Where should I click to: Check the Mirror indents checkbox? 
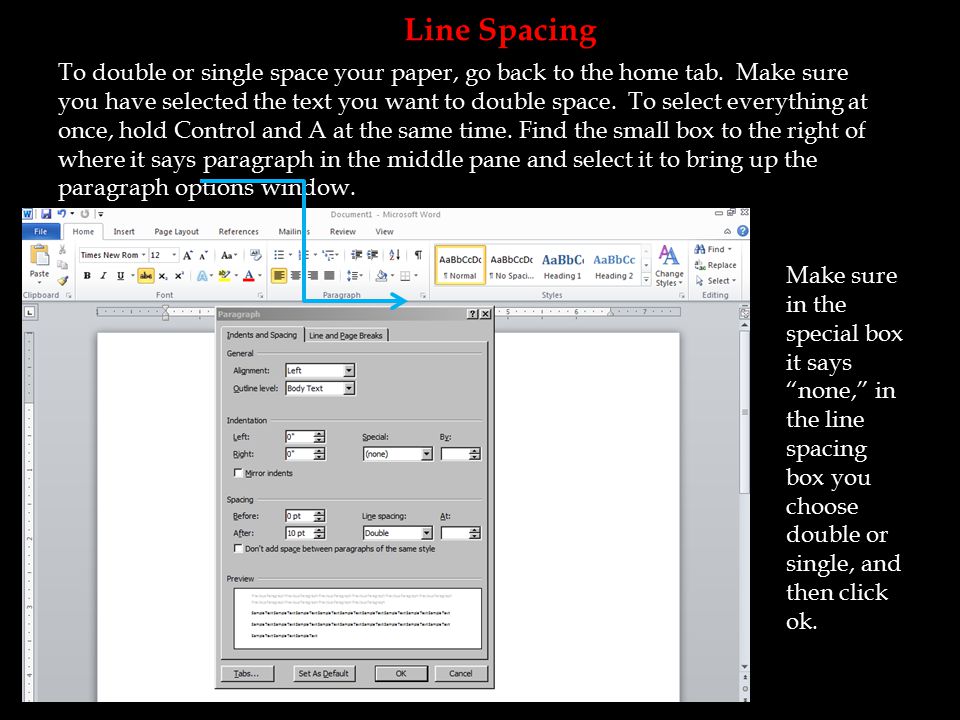pyautogui.click(x=238, y=473)
